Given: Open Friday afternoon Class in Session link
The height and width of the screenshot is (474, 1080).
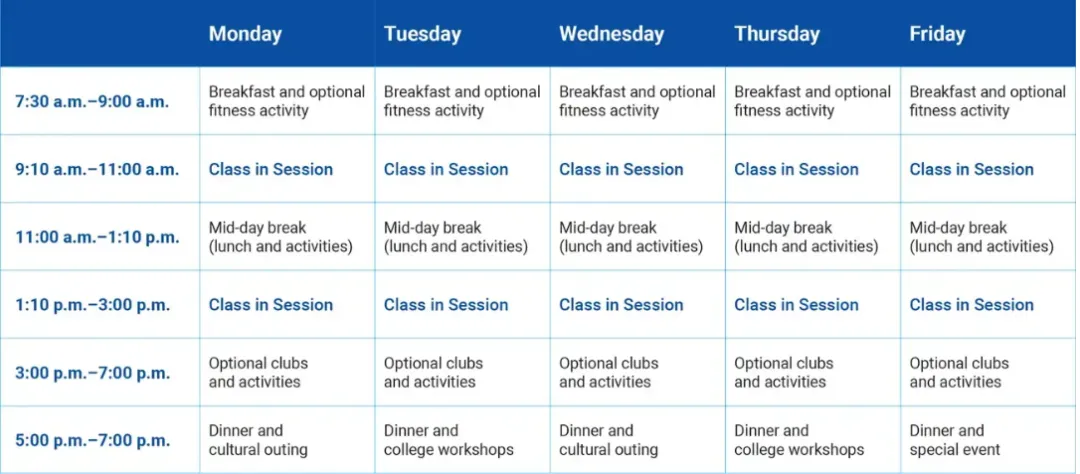Looking at the screenshot, I should click(x=971, y=305).
